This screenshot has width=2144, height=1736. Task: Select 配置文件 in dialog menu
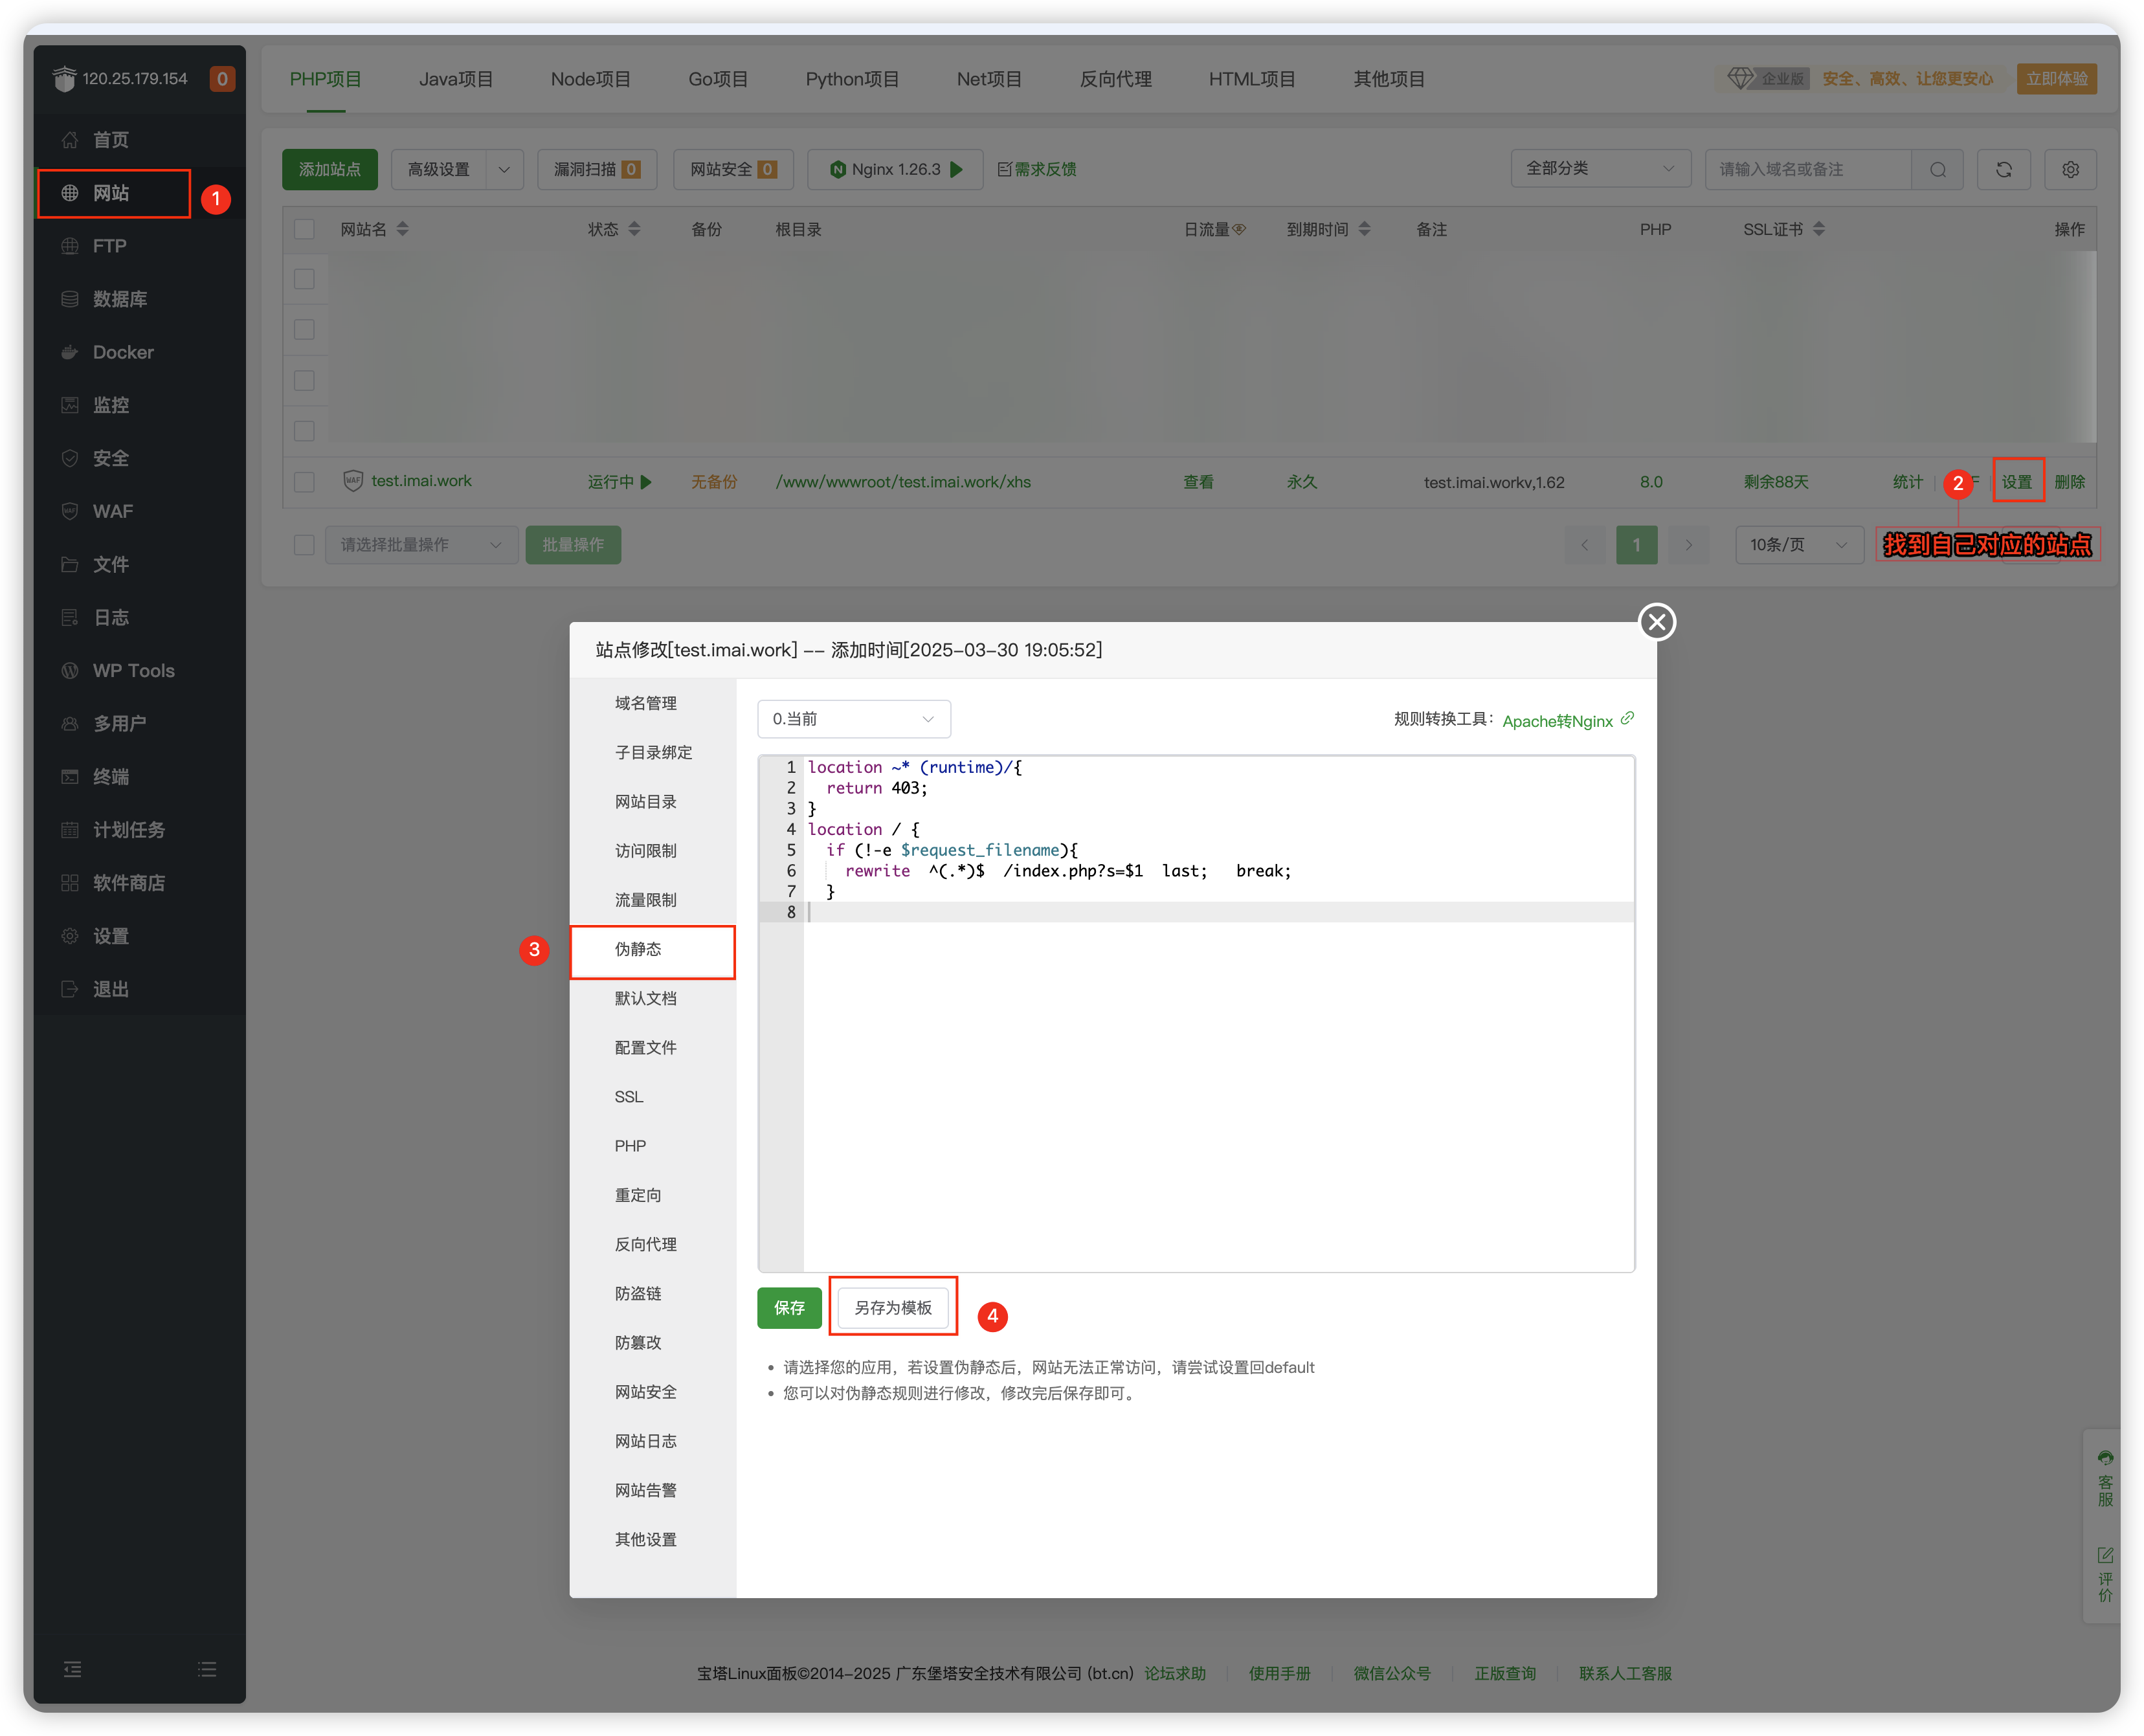(x=645, y=1047)
